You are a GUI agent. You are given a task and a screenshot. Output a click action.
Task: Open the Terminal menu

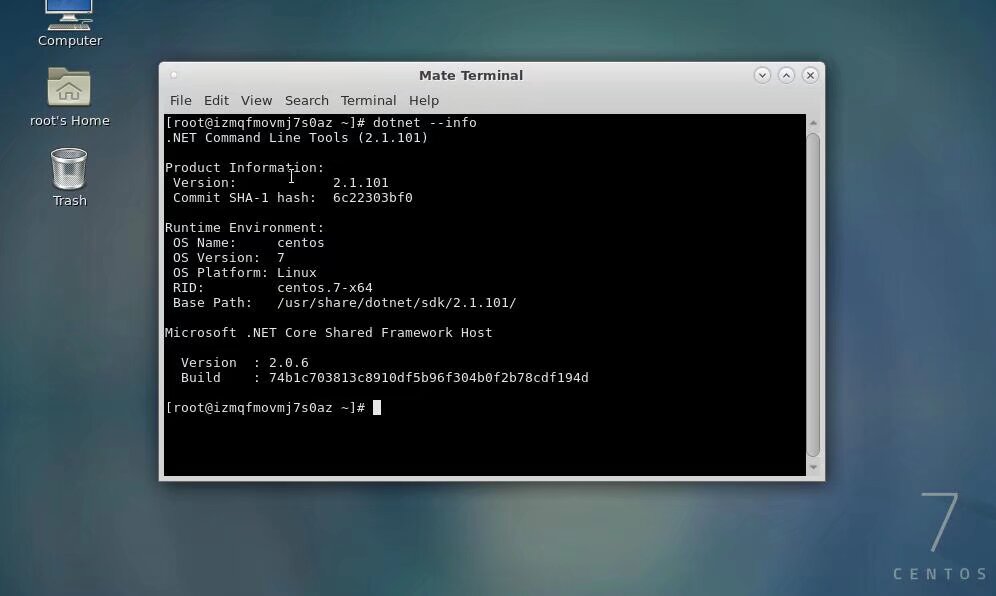pos(368,101)
